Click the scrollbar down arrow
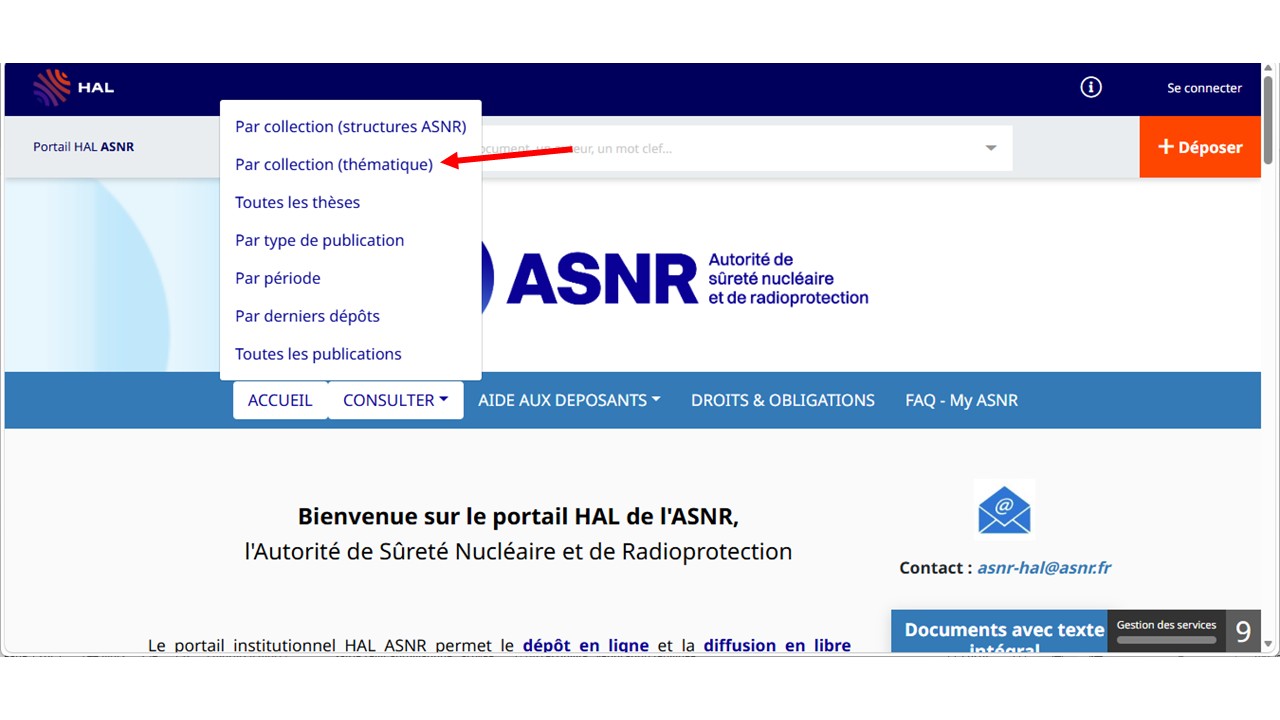This screenshot has height=720, width=1280. pos(1268,644)
